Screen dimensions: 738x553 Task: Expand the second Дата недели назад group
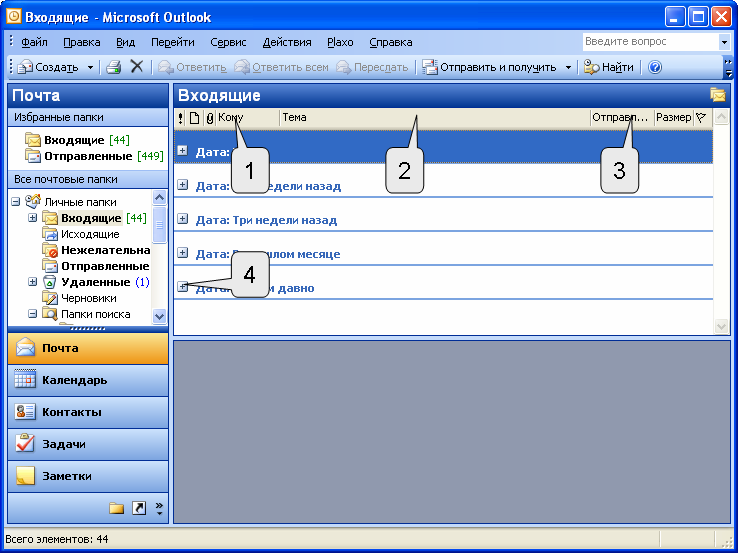(x=183, y=185)
